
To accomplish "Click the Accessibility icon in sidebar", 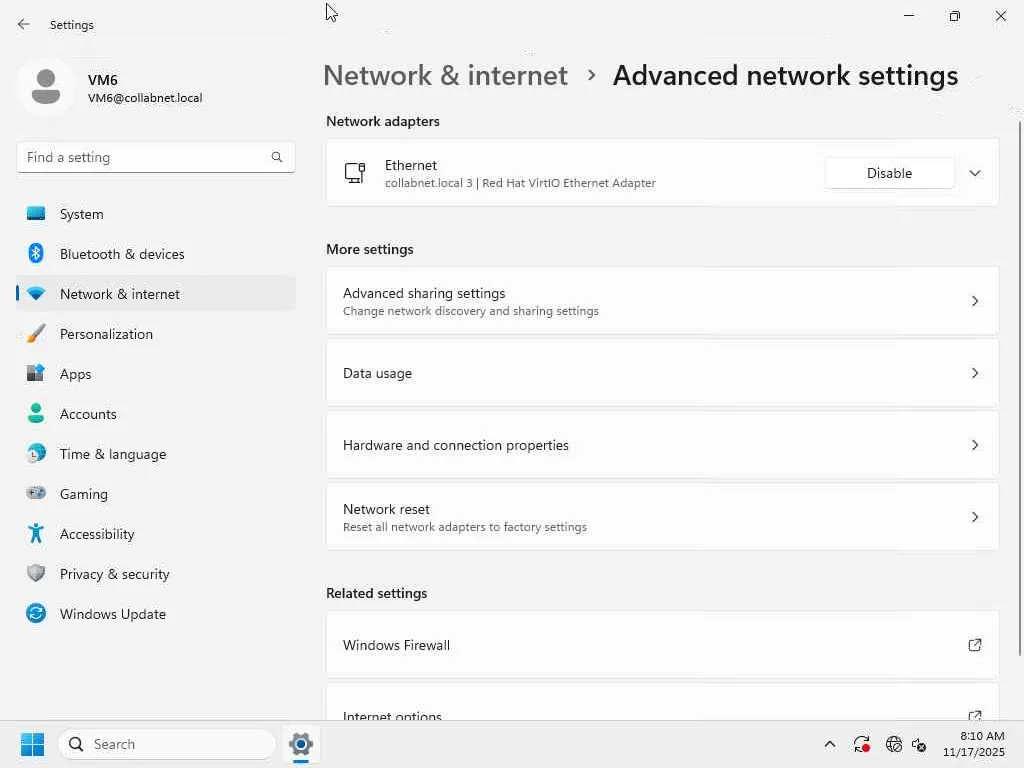I will 36,534.
